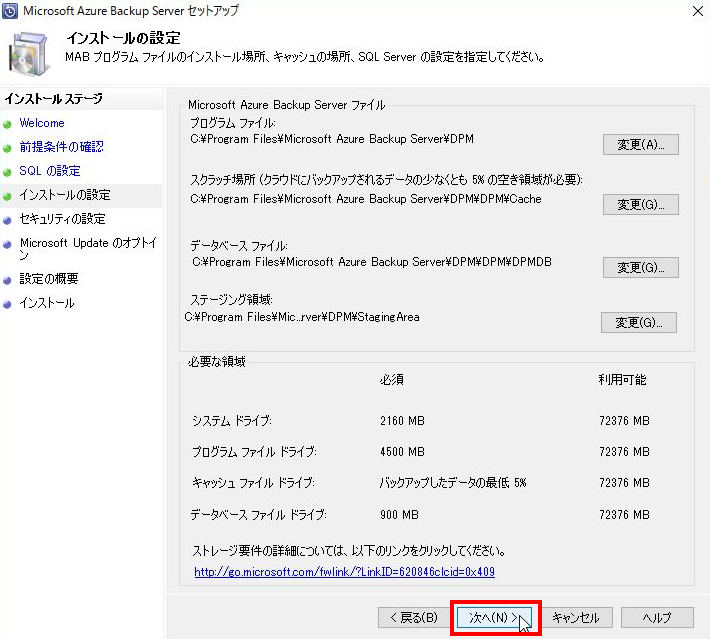Click the 2160 MB system drive value
The image size is (710, 639).
(x=402, y=421)
